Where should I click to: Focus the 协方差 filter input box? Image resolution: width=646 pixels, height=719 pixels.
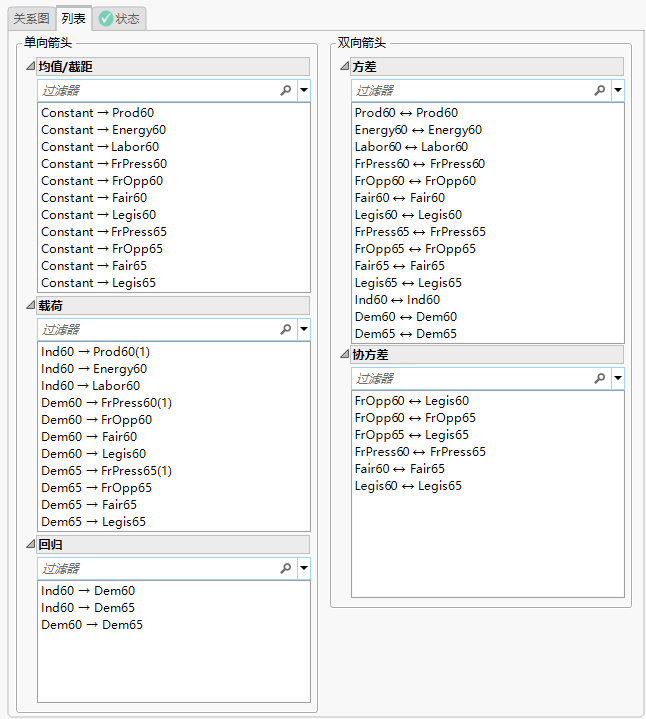coord(470,378)
